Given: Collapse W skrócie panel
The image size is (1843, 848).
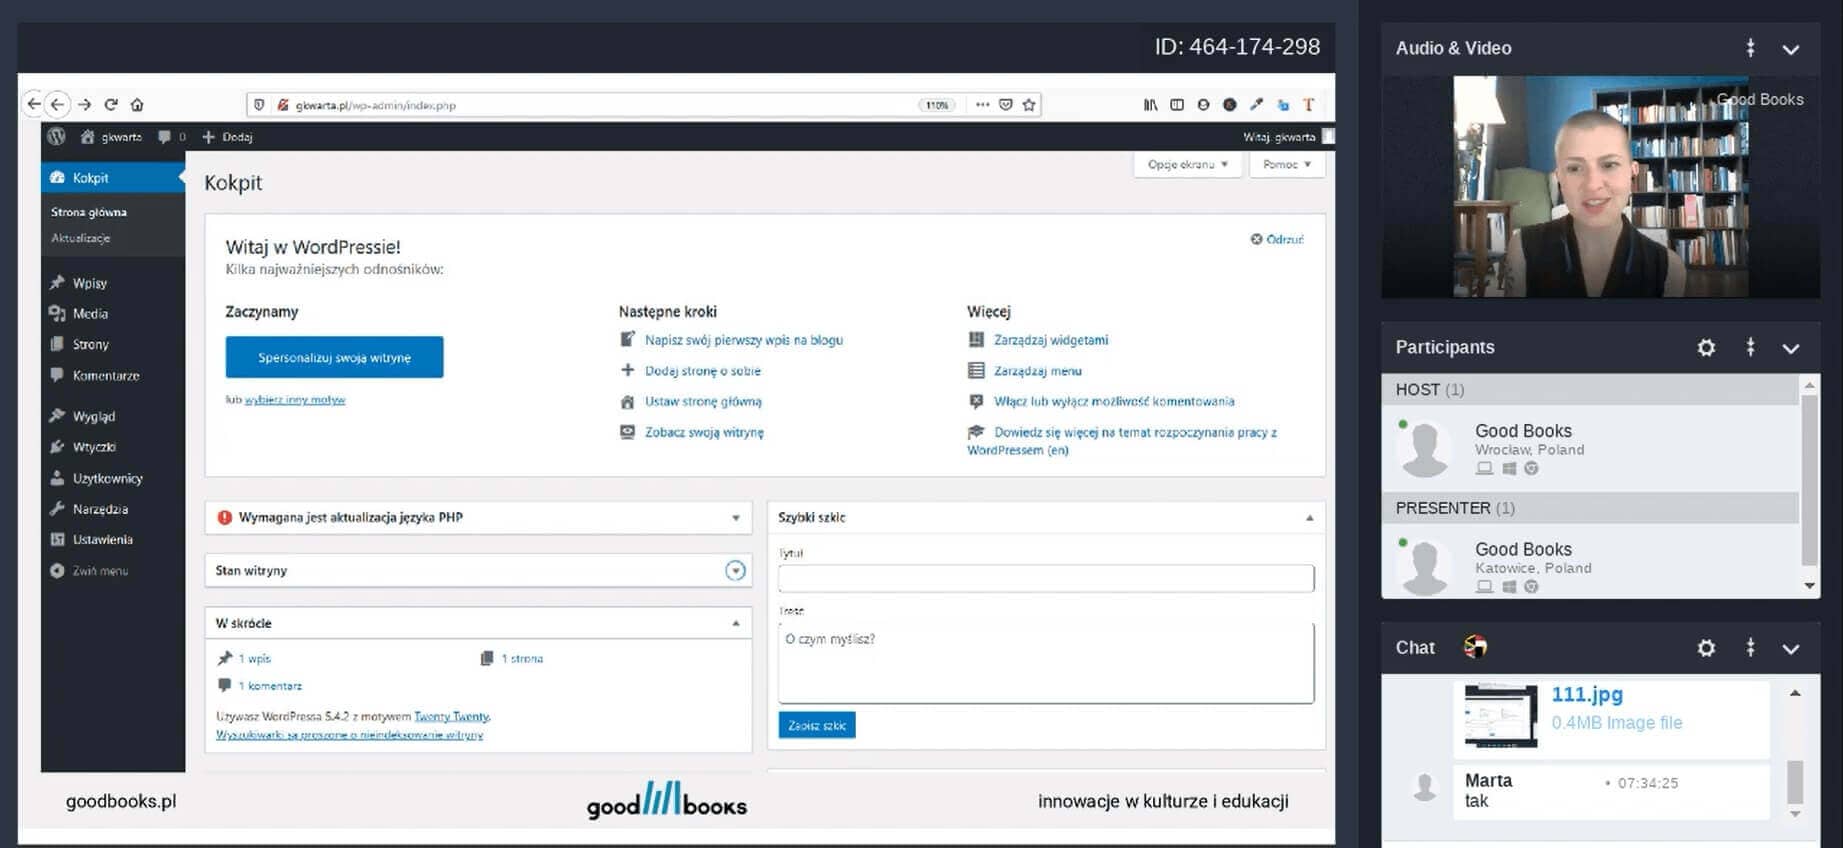Looking at the screenshot, I should click(735, 623).
